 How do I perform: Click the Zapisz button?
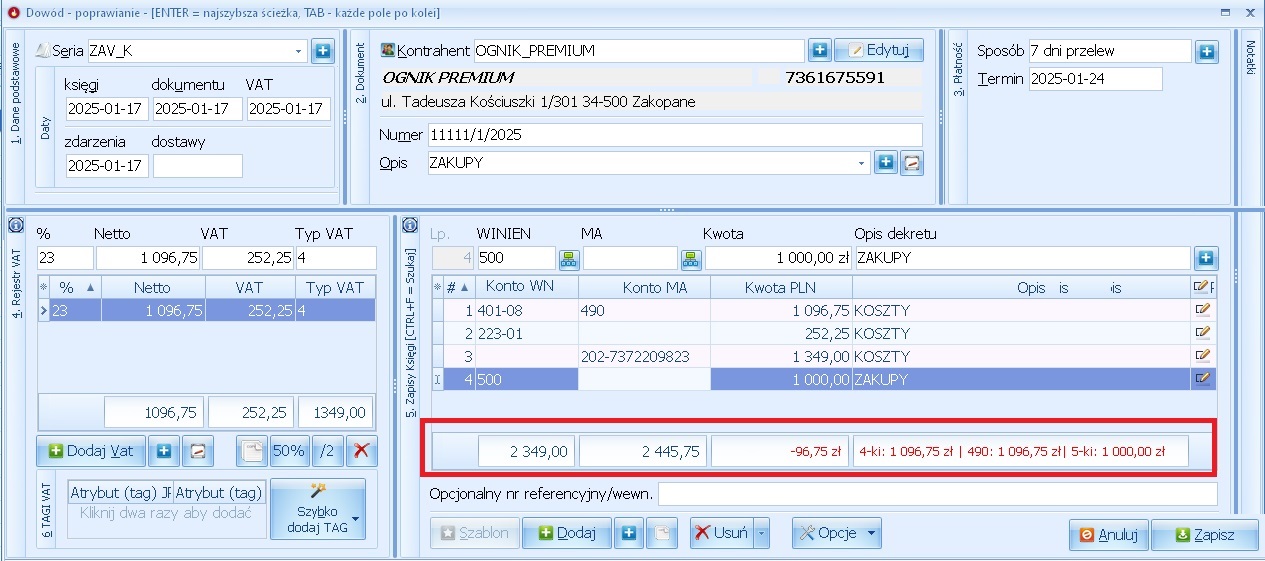click(x=1203, y=535)
